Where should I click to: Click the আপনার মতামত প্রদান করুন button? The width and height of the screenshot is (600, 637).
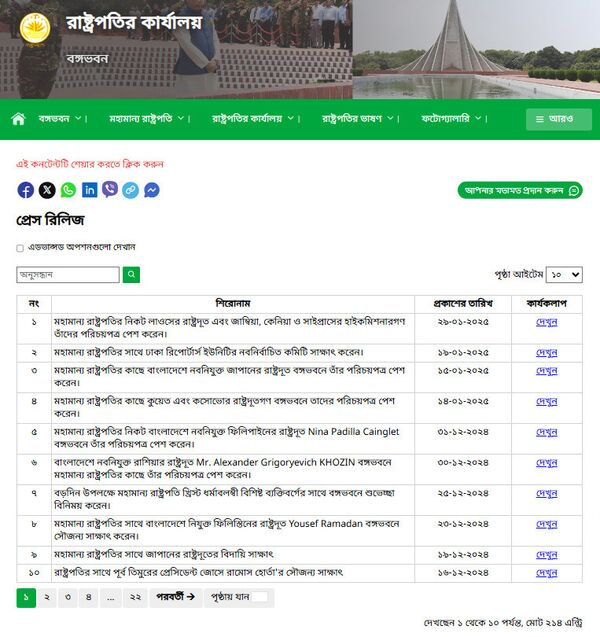point(520,190)
